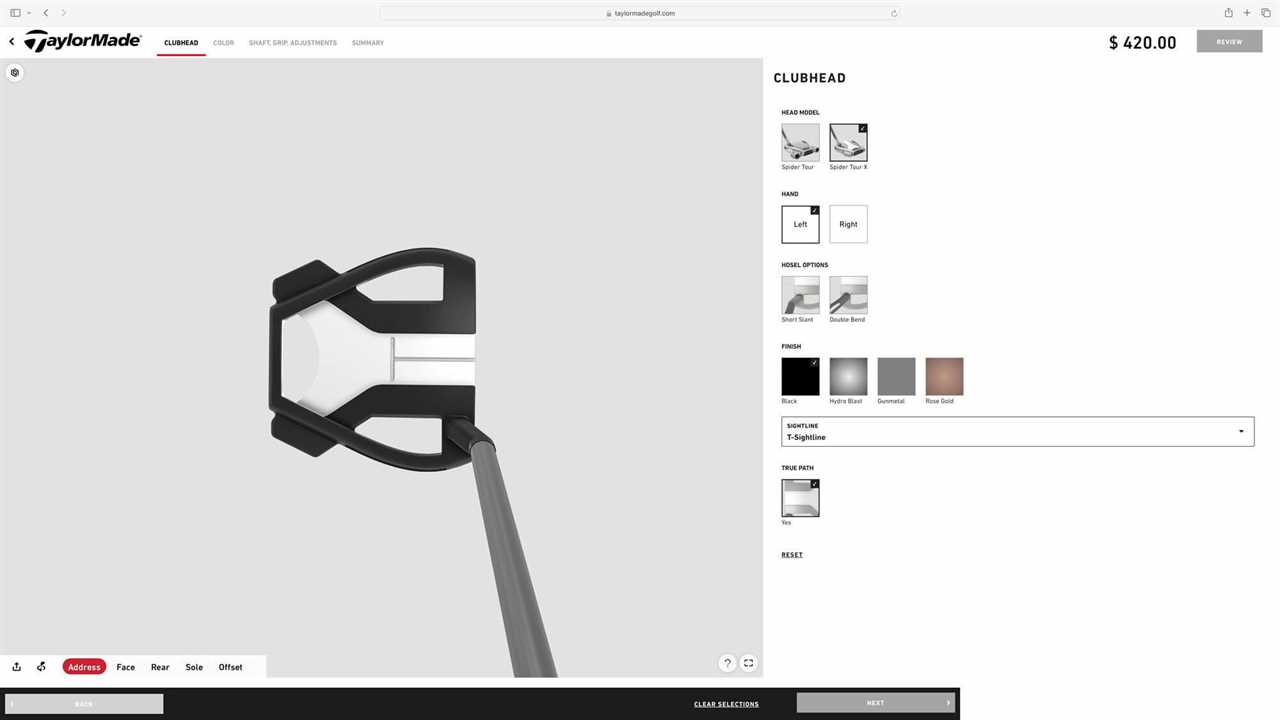Click the Safari share icon
The image size is (1280, 720).
1228,13
